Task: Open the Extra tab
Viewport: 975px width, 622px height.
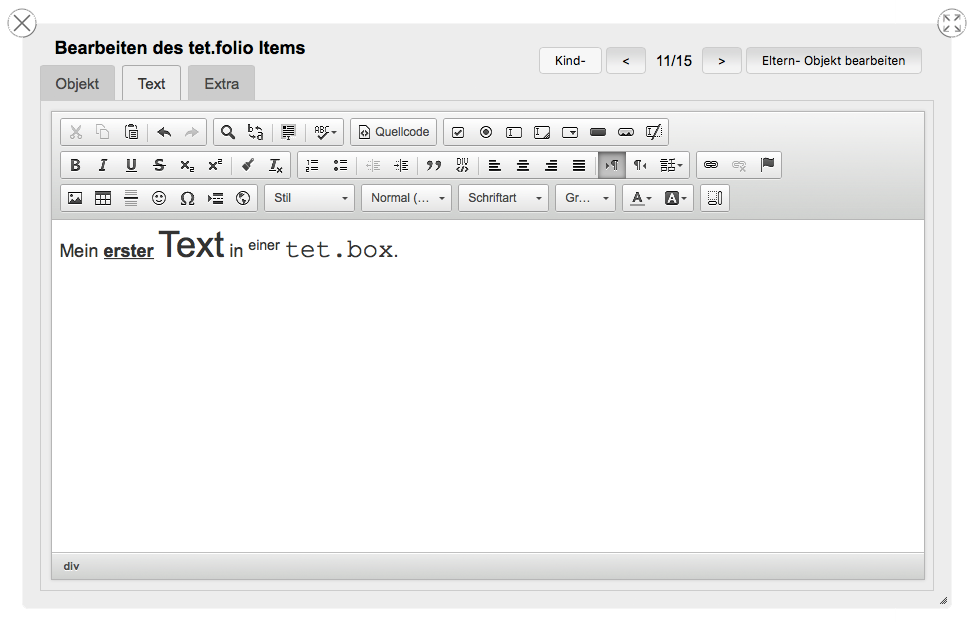Action: pyautogui.click(x=221, y=84)
